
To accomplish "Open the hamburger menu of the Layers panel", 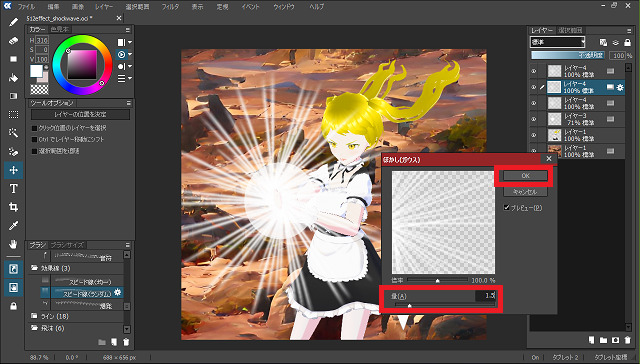I will tap(629, 31).
